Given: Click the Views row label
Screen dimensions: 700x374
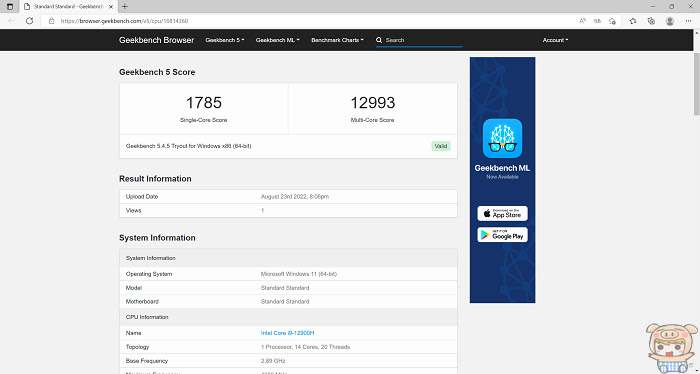Looking at the screenshot, I should pos(133,210).
